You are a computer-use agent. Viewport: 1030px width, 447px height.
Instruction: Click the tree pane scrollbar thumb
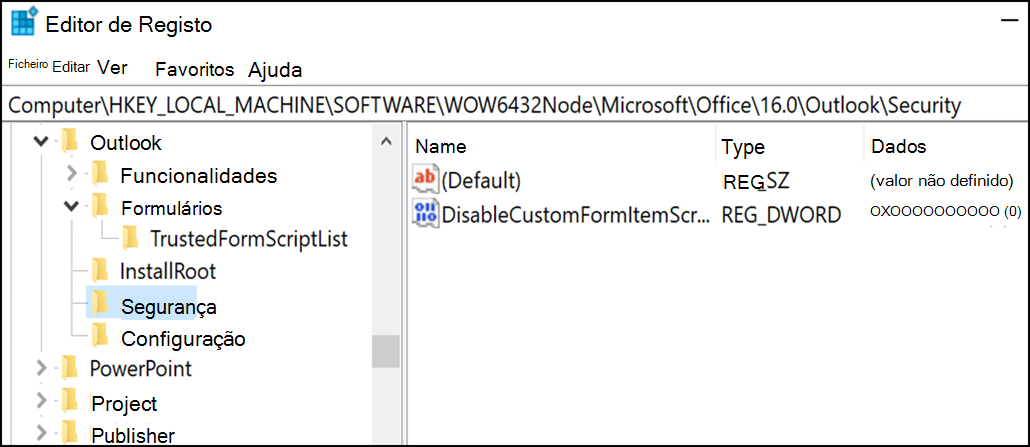pos(386,351)
